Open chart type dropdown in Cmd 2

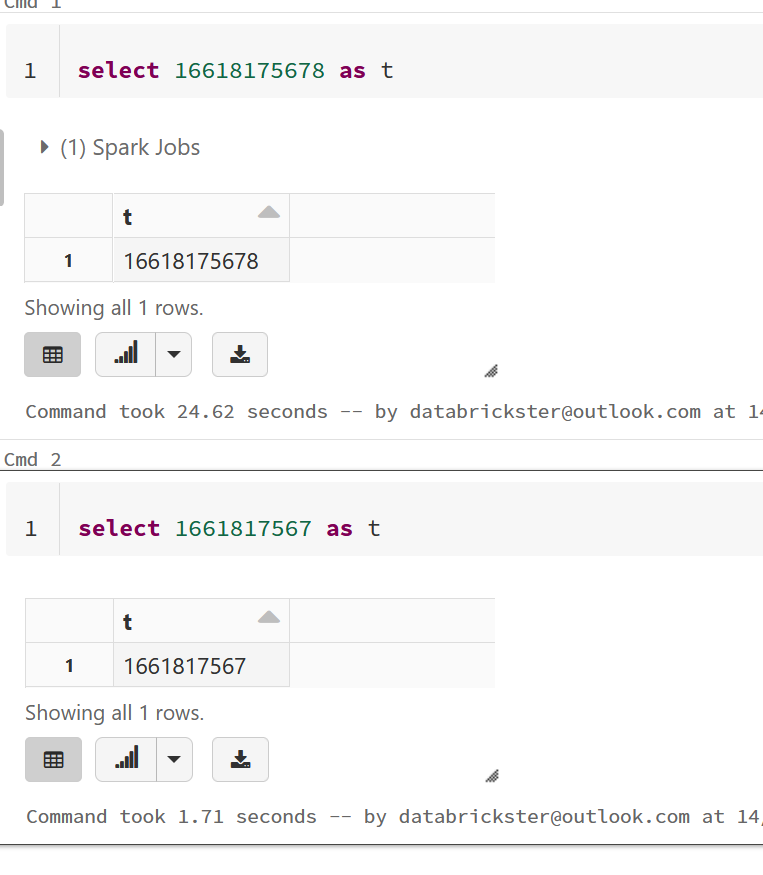click(x=175, y=759)
